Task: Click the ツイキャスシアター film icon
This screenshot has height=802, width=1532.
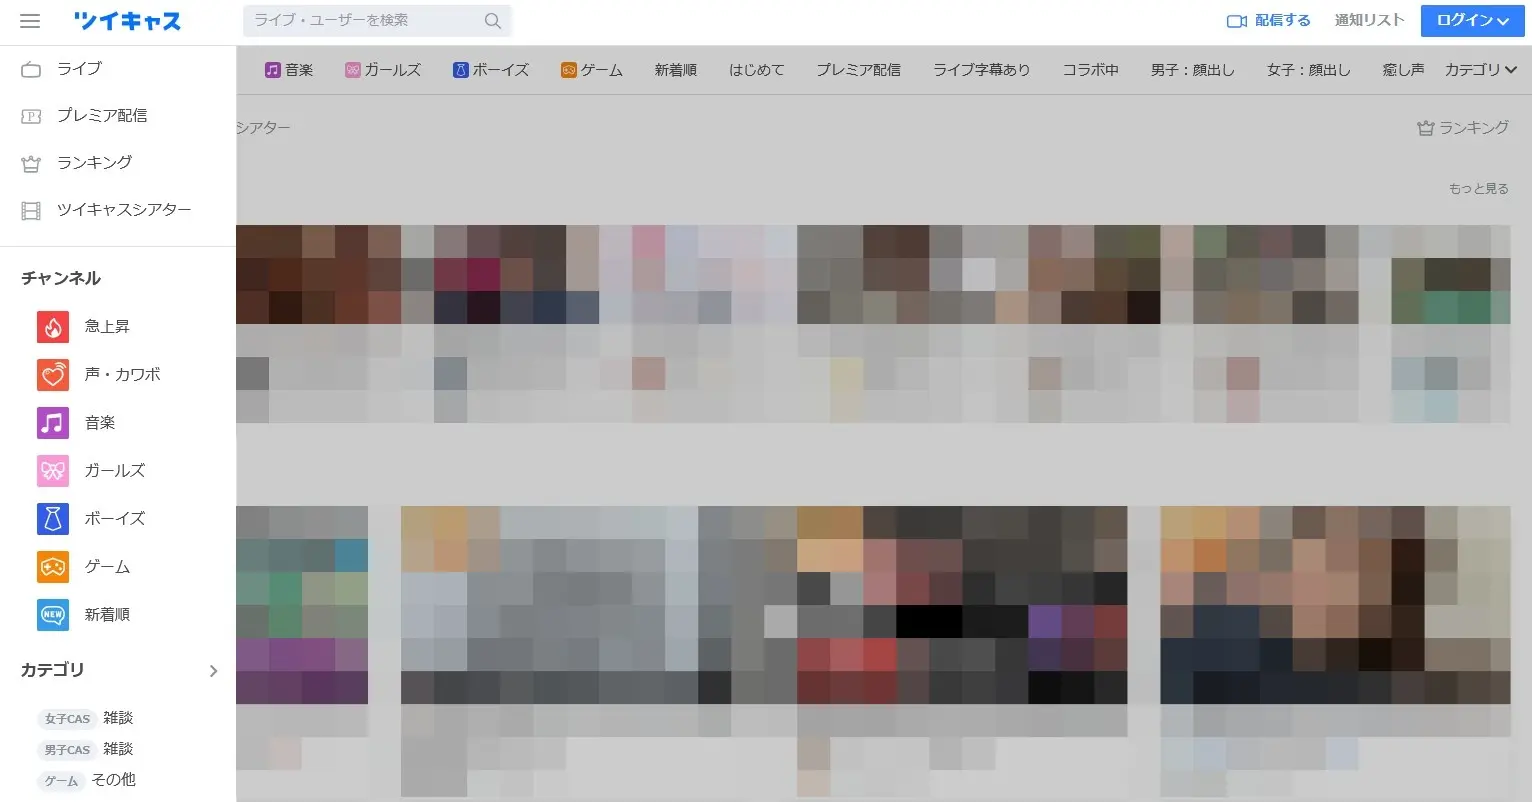Action: coord(30,209)
